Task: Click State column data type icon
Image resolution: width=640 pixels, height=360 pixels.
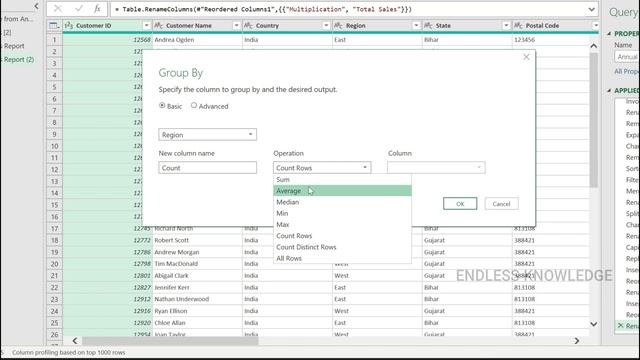Action: click(429, 25)
